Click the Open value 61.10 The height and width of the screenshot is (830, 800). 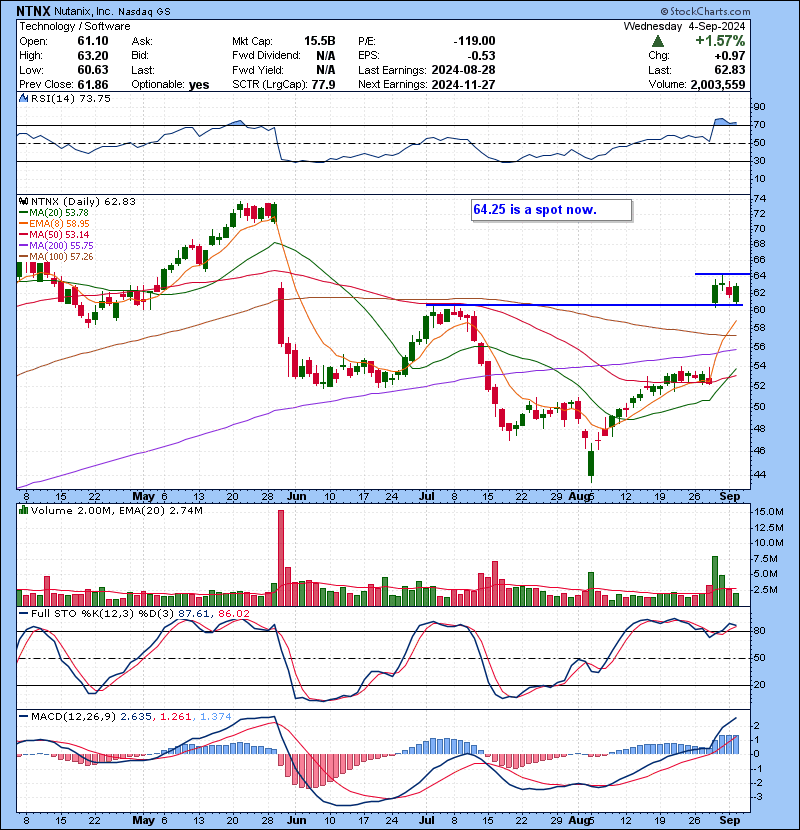(93, 41)
